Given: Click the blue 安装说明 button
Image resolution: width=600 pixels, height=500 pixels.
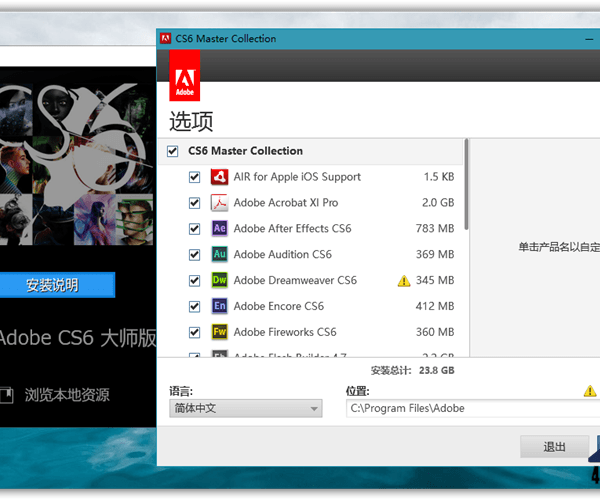Looking at the screenshot, I should (x=57, y=285).
